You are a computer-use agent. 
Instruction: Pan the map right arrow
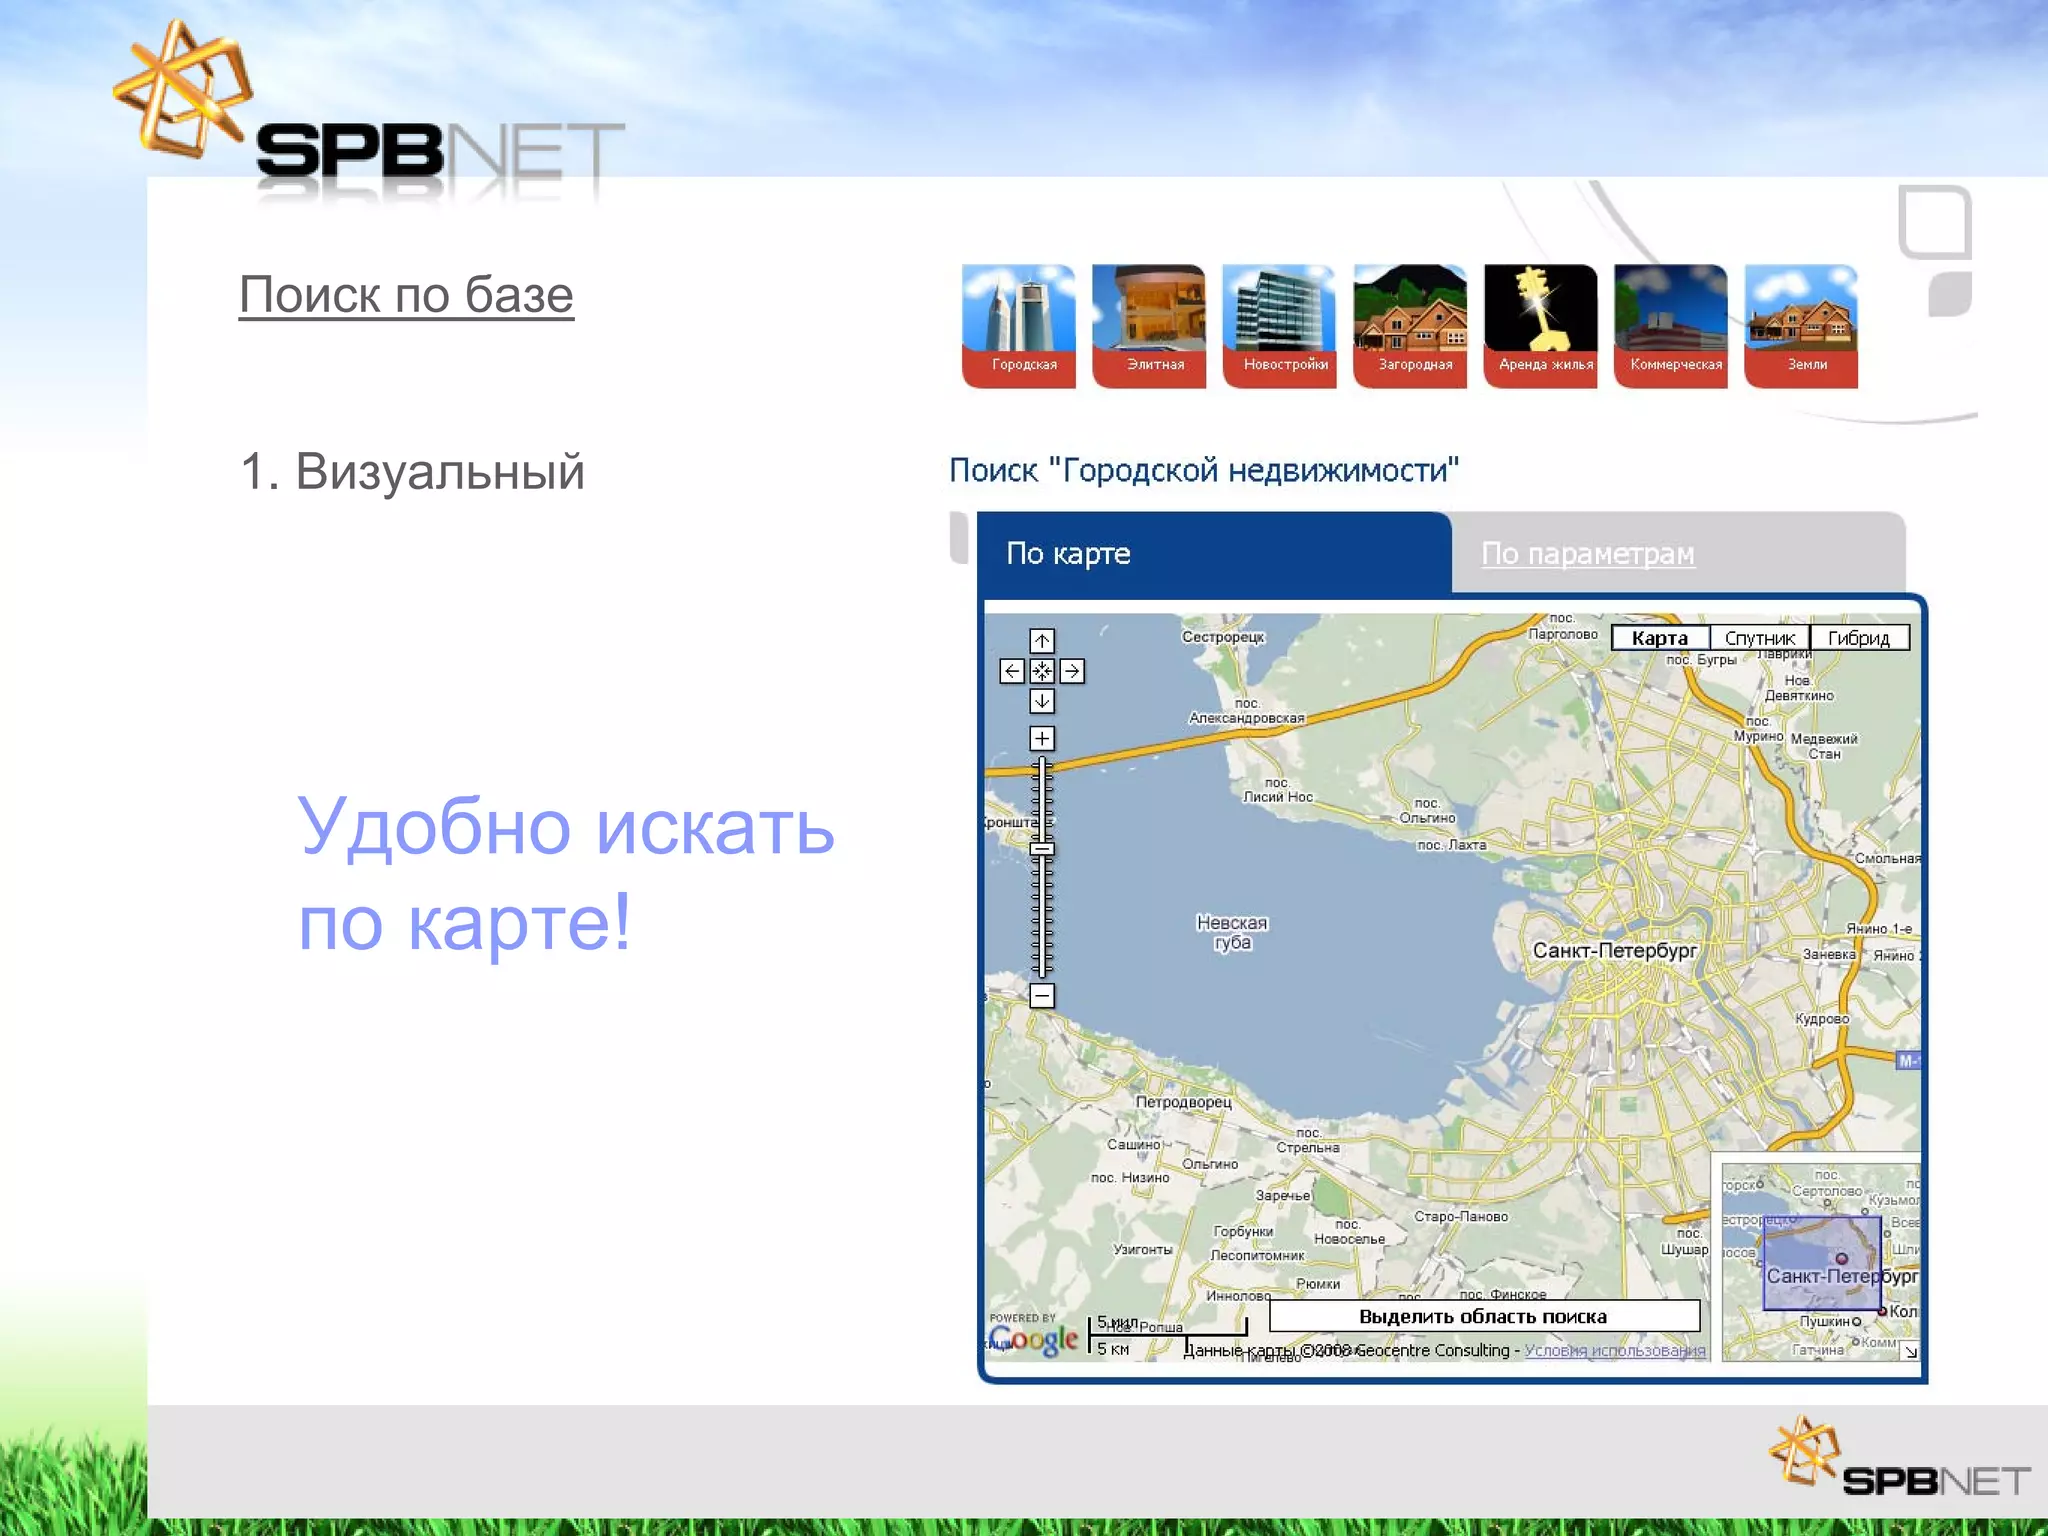click(x=1072, y=671)
